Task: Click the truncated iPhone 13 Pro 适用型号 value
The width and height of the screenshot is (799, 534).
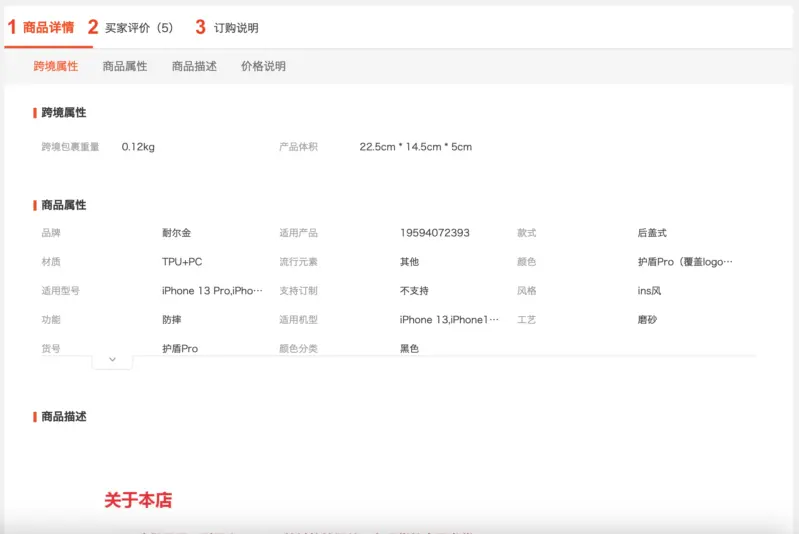Action: [212, 291]
